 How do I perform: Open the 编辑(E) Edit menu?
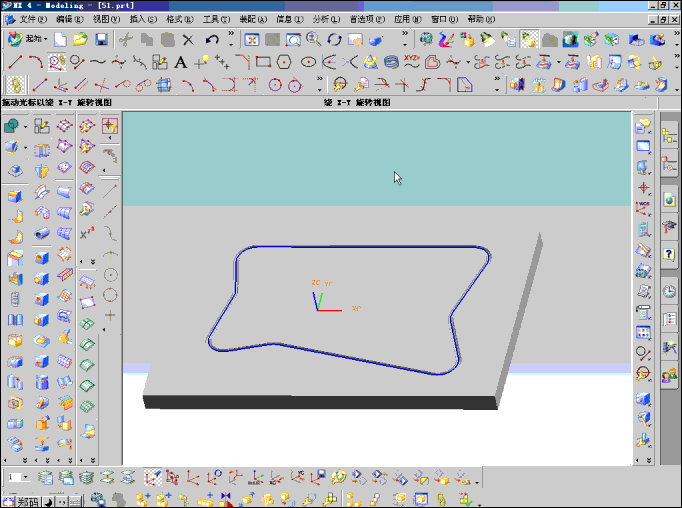pyautogui.click(x=70, y=19)
